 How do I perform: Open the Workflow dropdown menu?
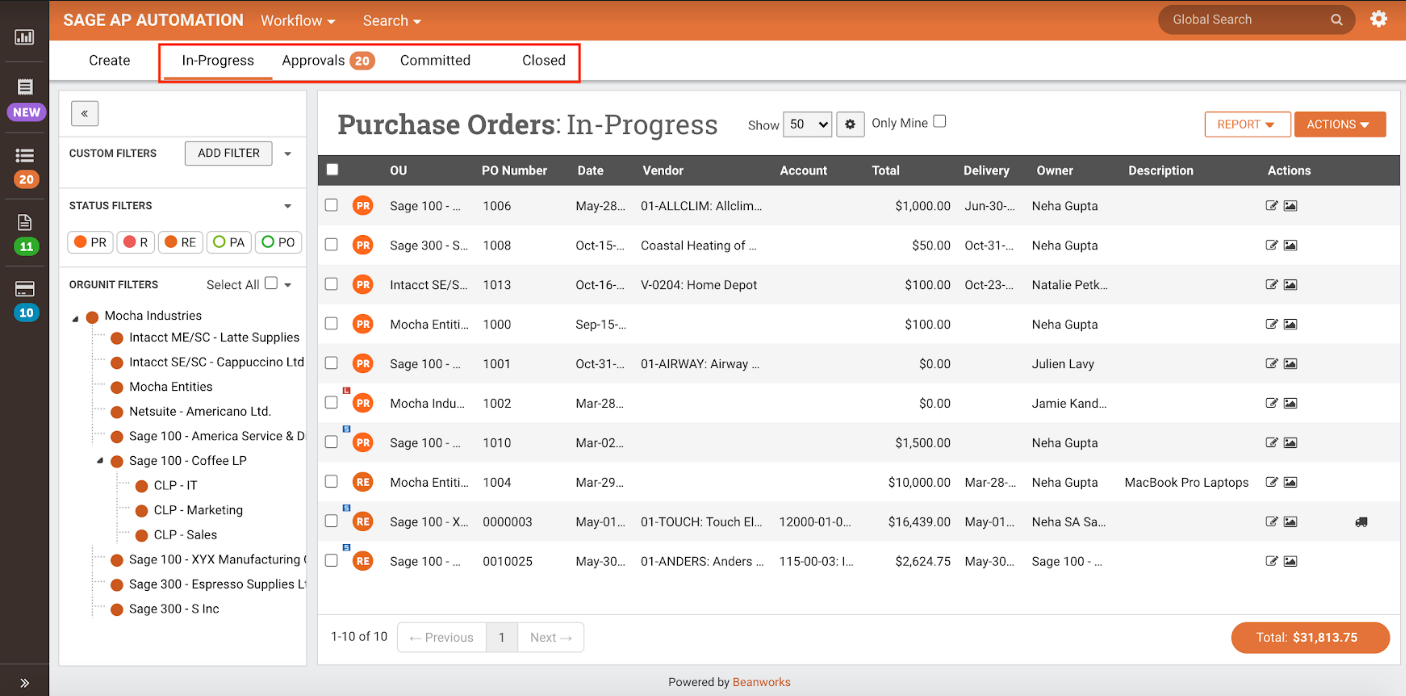[298, 20]
